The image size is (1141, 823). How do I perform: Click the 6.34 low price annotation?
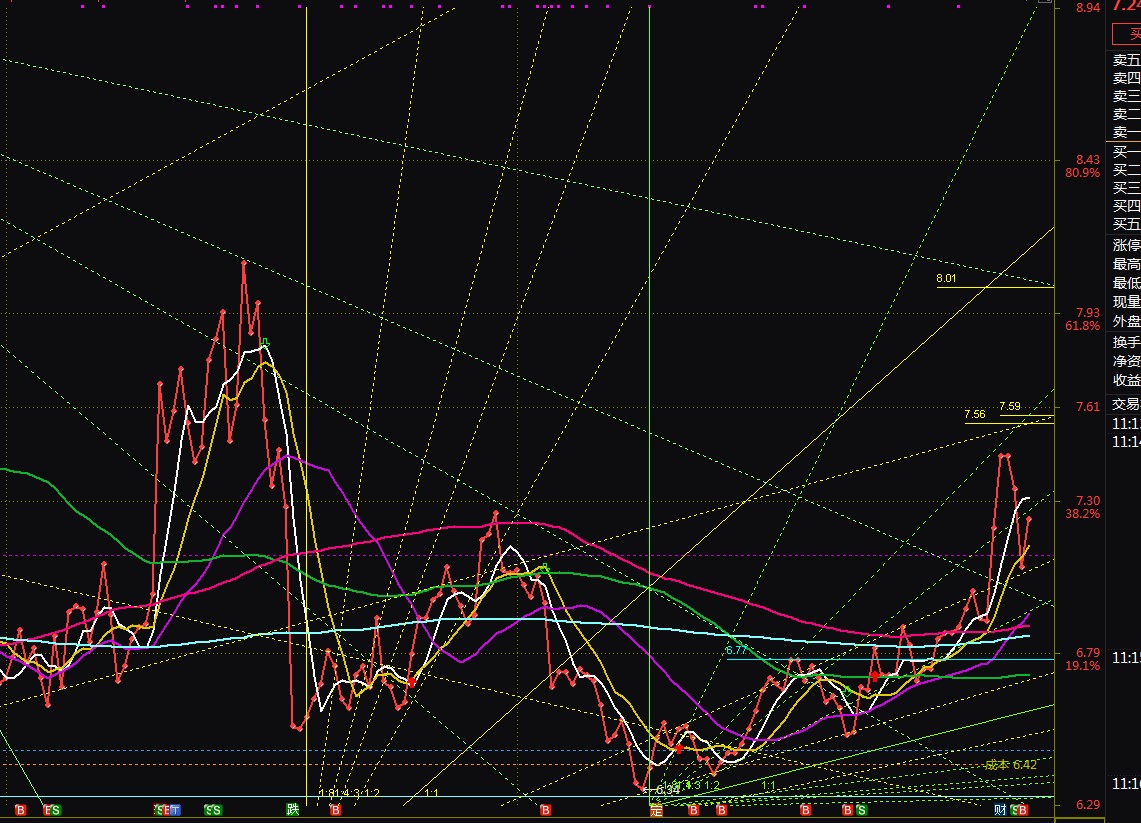667,790
